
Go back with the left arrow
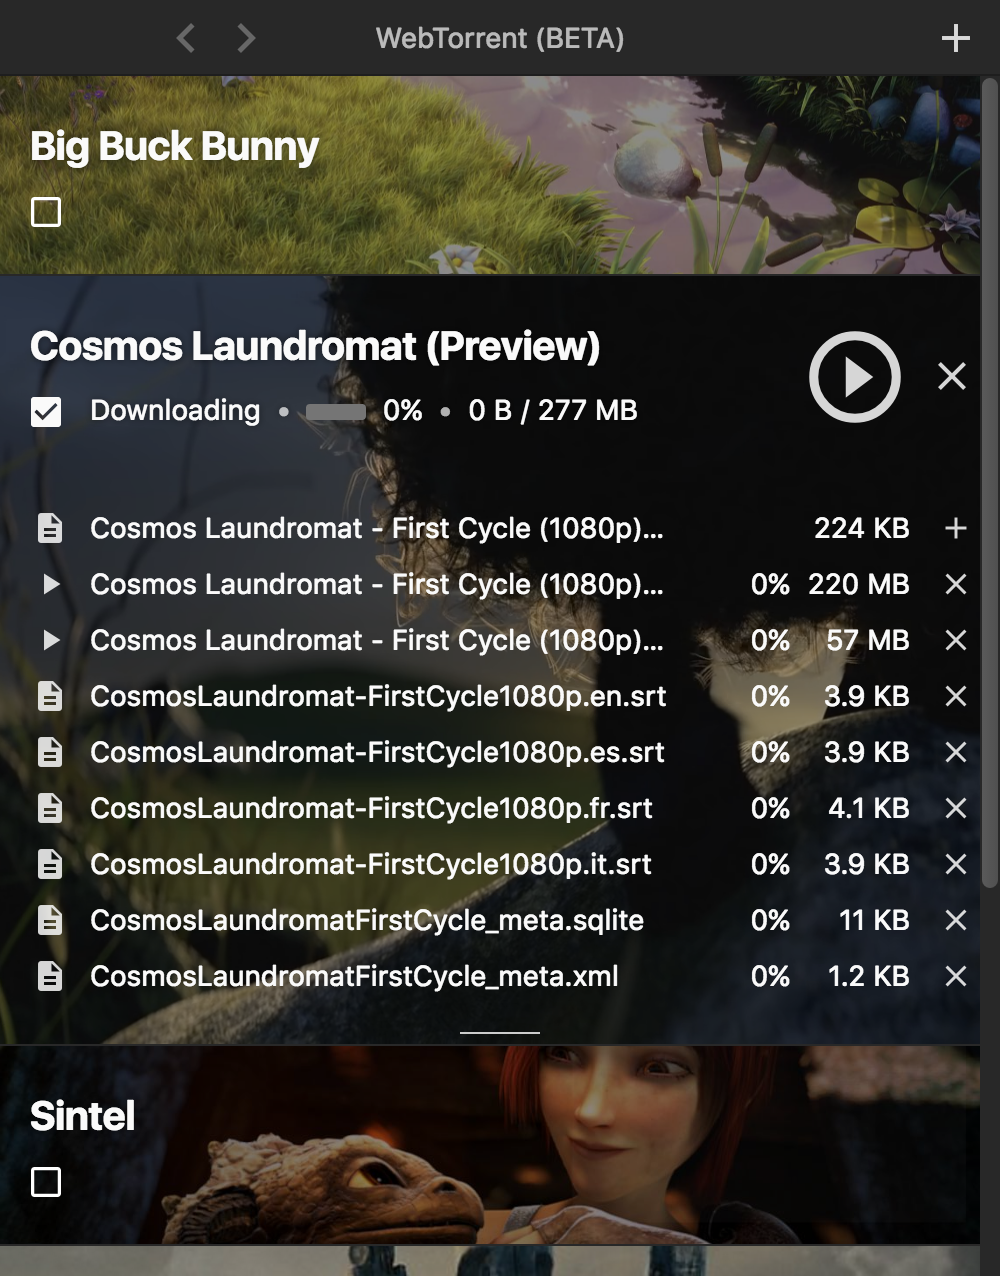coord(185,39)
